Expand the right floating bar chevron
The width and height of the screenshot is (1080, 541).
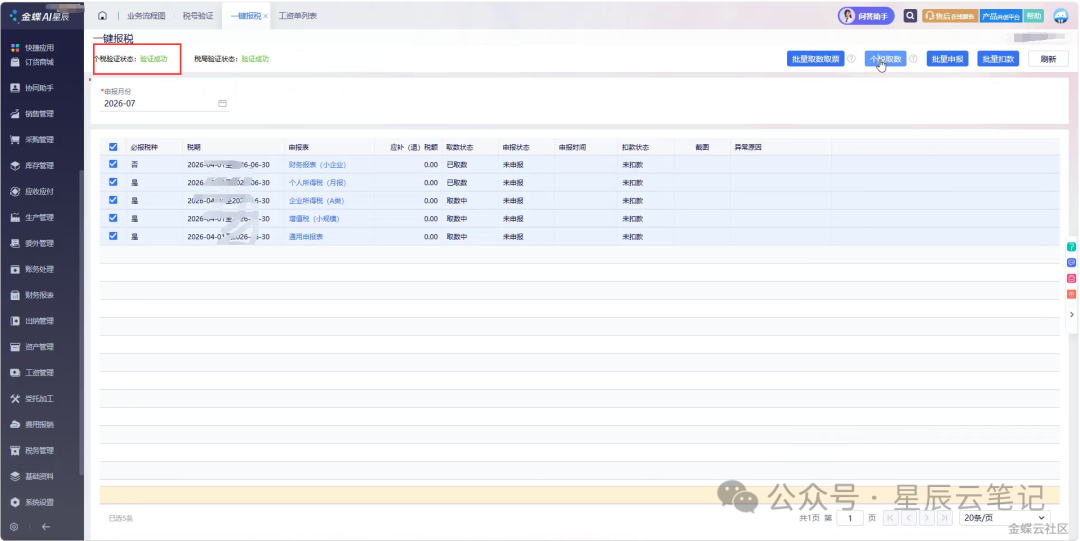point(1071,314)
